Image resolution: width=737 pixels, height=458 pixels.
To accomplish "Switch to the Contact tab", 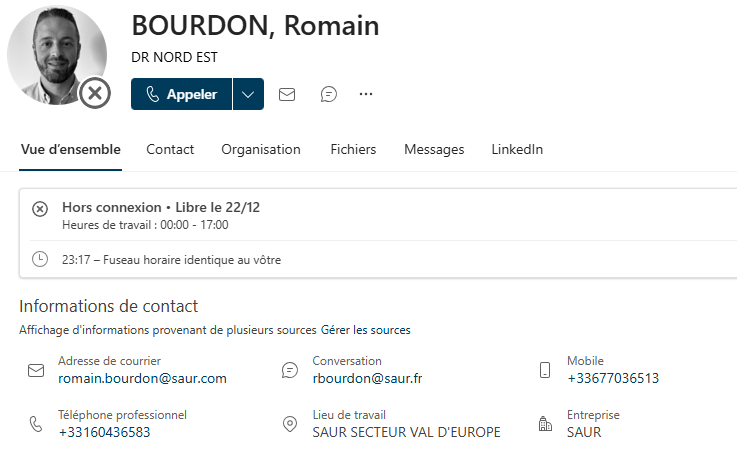I will (x=170, y=149).
